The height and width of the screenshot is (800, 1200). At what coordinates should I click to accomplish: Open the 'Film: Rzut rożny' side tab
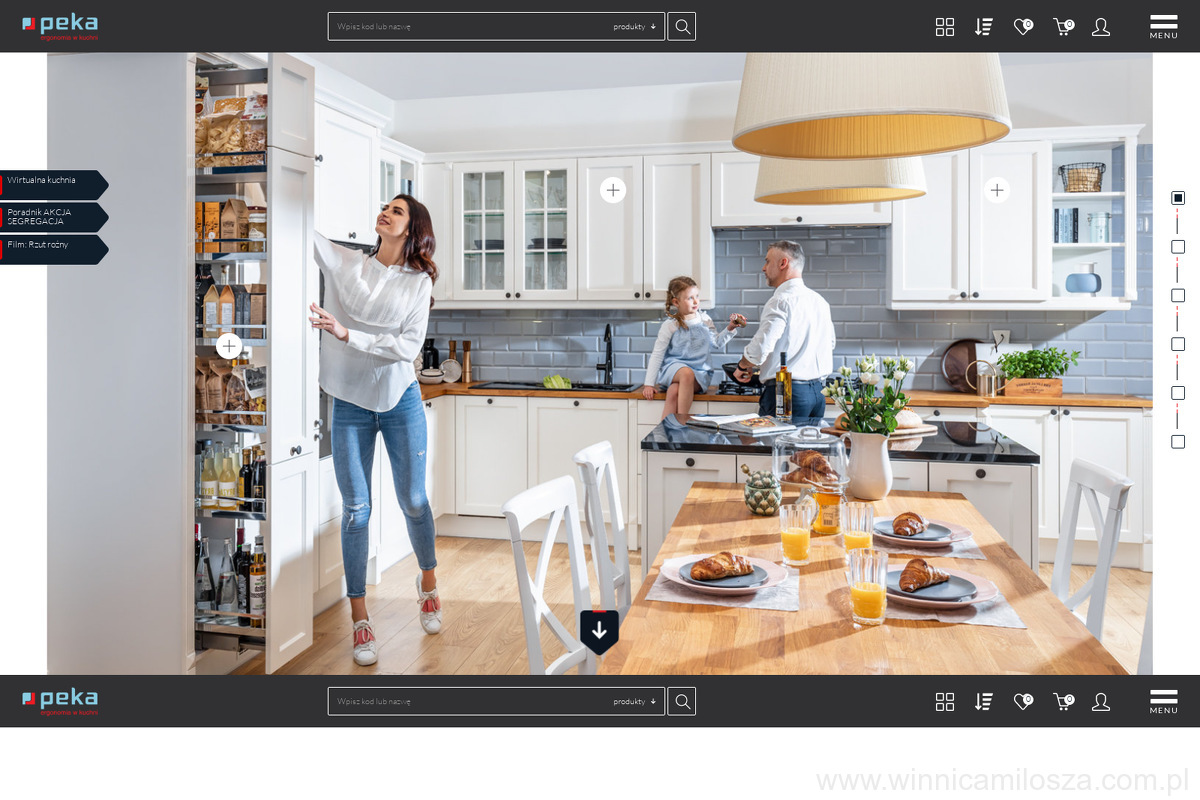point(52,248)
